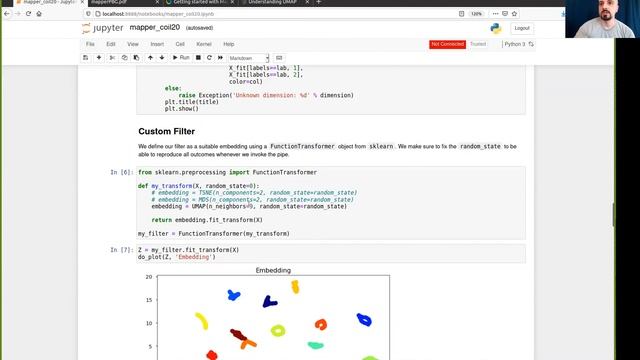This screenshot has height=360, width=640.
Task: Click the Pocket save icon in address bar
Action: point(505,13)
